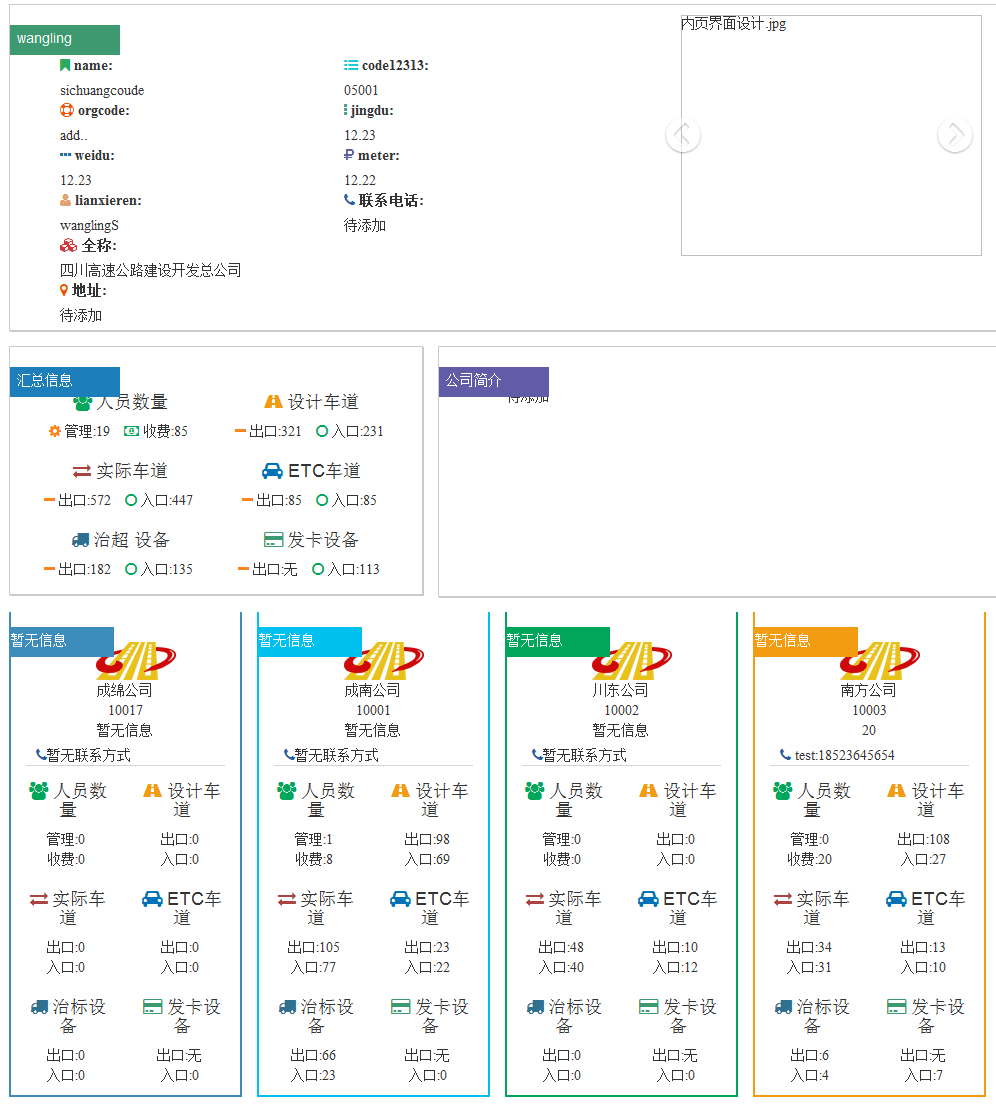Click the card icon beside summary 发卡设备
996x1107 pixels.
[x=273, y=540]
